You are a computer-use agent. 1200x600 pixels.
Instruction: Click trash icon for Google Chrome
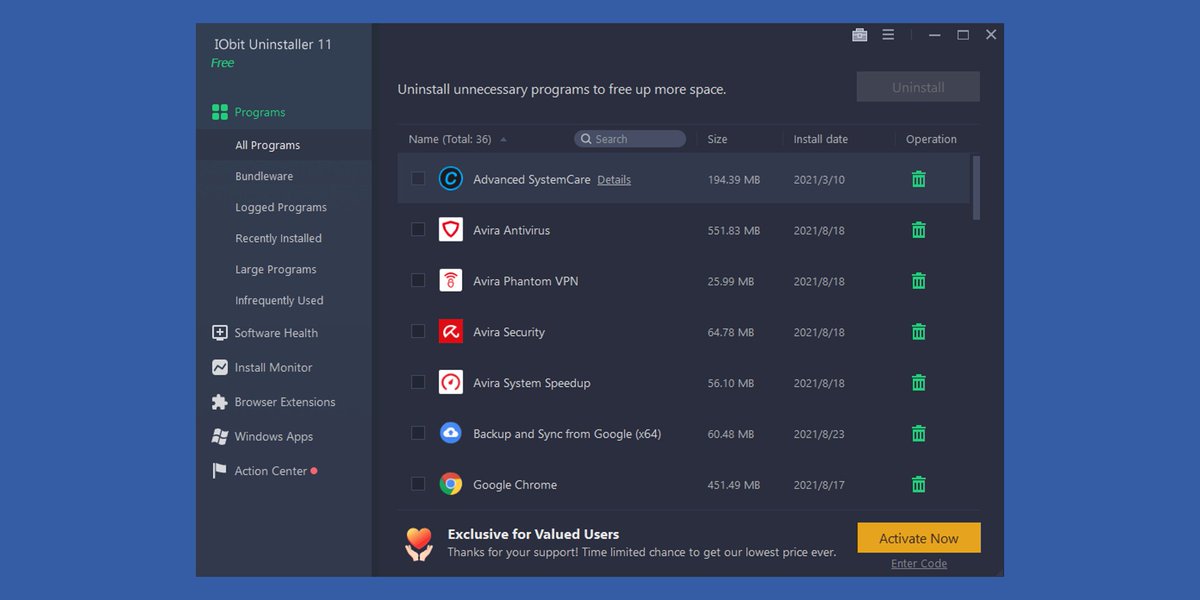918,485
